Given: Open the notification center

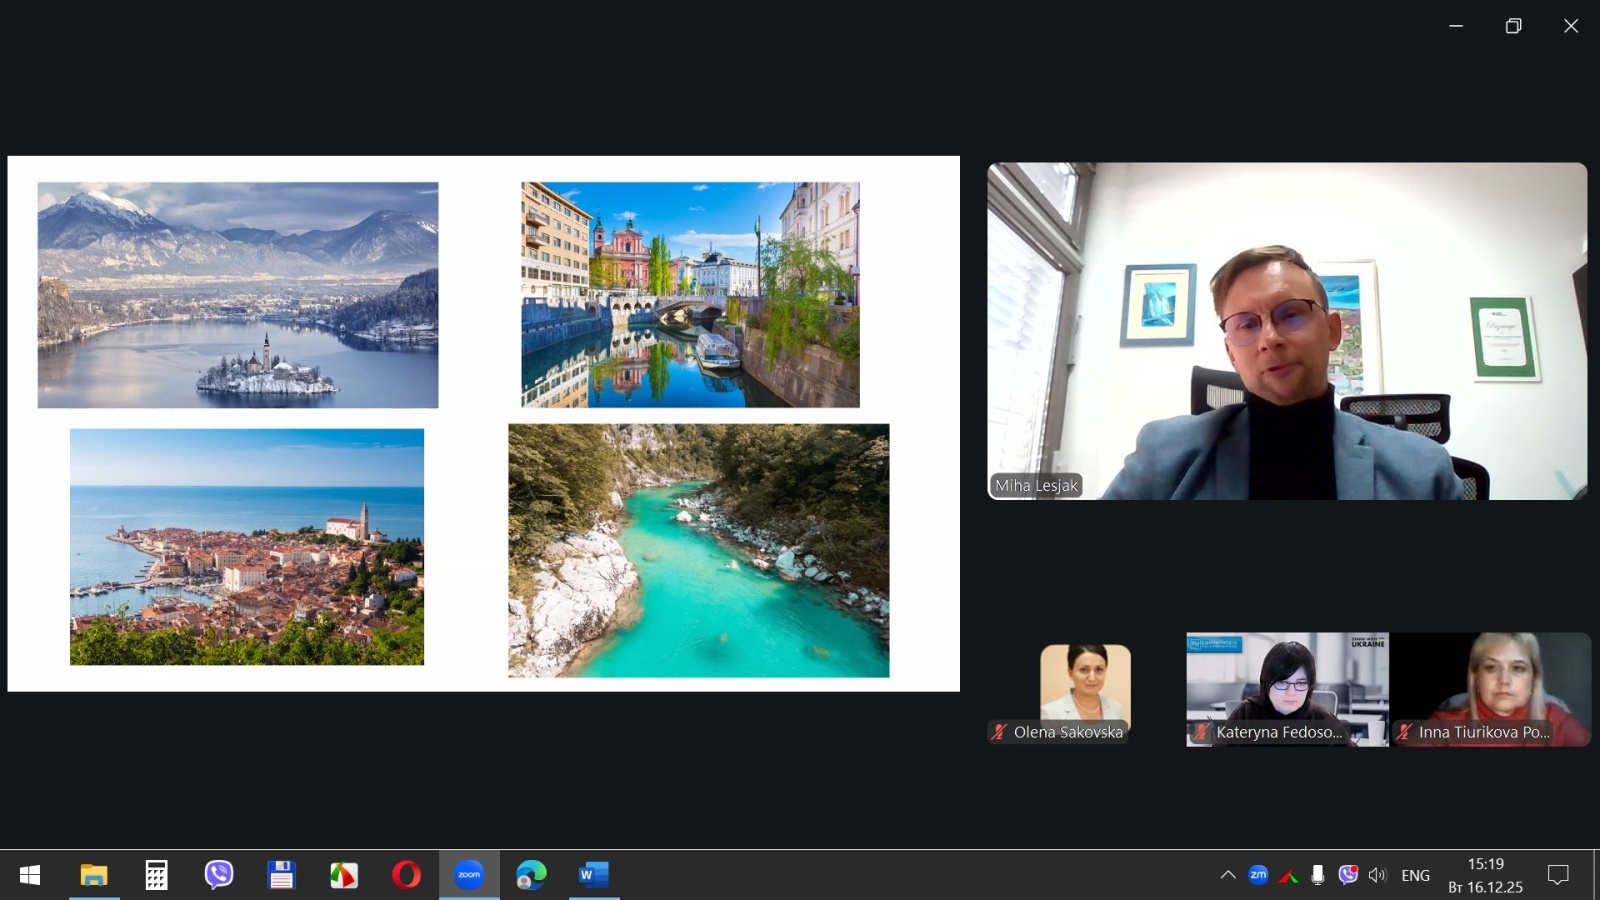Looking at the screenshot, I should click(1558, 876).
